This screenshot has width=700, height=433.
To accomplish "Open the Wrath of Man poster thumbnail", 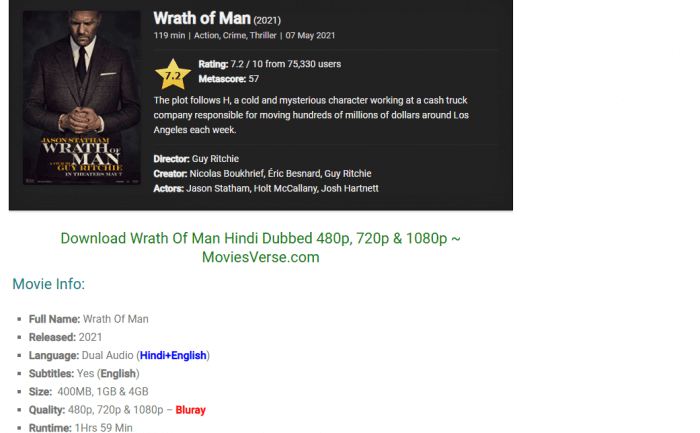I will [82, 98].
